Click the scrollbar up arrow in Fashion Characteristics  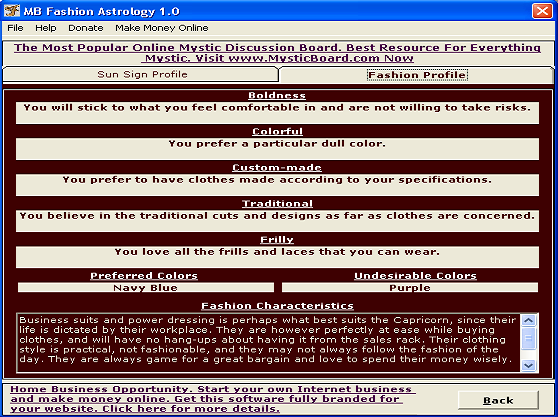point(528,321)
